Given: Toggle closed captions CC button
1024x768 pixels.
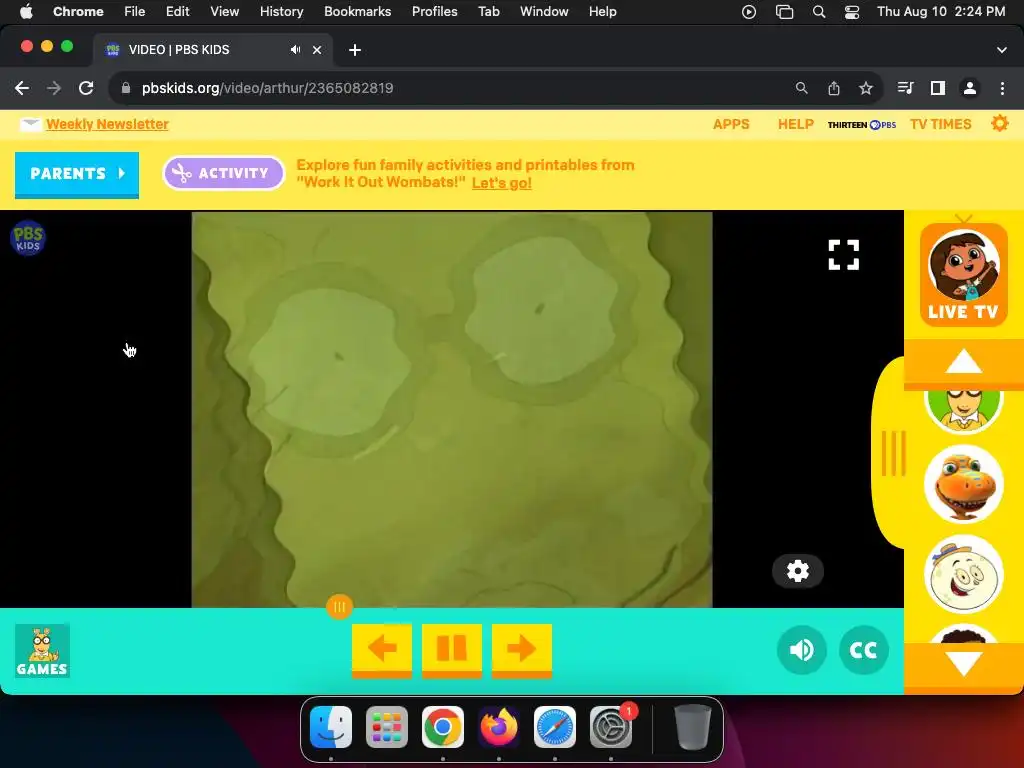Looking at the screenshot, I should coord(863,650).
